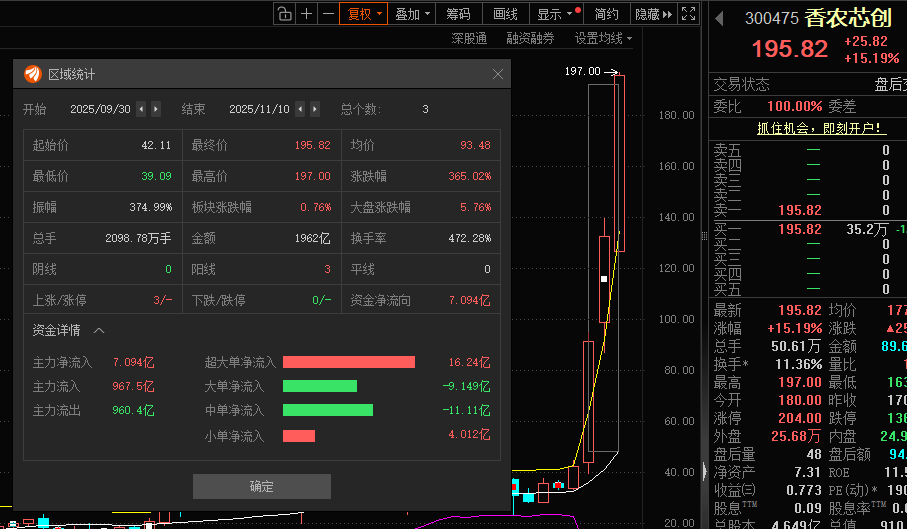907x529 pixels.
Task: Collapse the 资金详情 section
Action: click(99, 331)
